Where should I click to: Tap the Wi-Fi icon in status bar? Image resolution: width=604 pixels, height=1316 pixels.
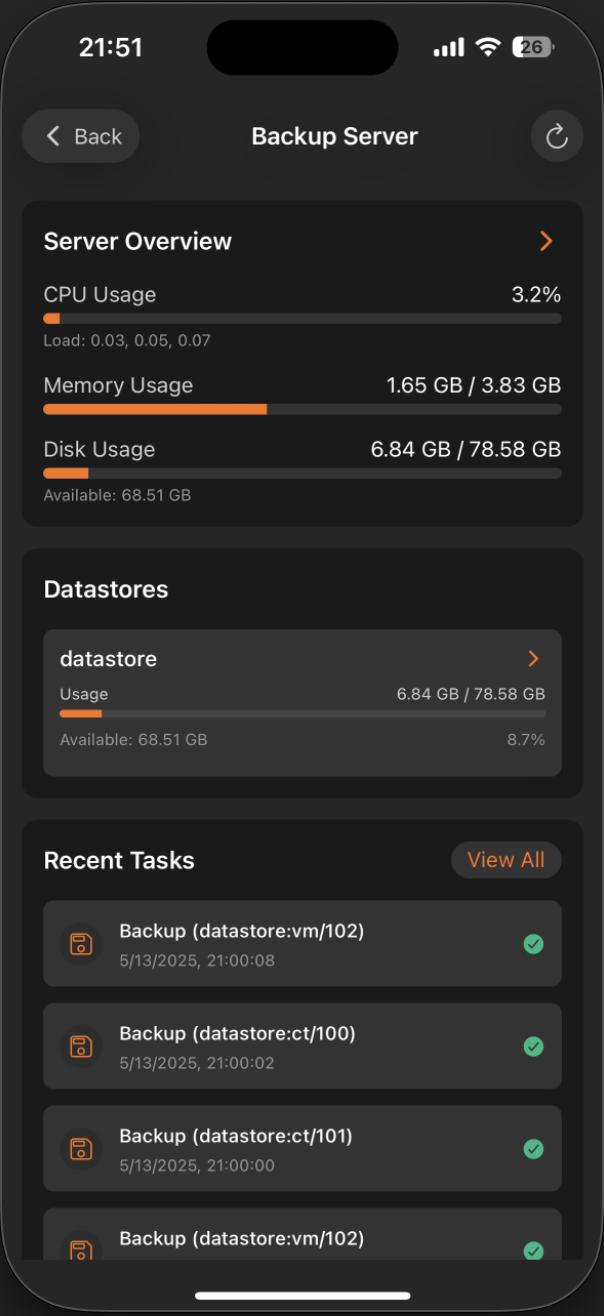click(x=488, y=47)
